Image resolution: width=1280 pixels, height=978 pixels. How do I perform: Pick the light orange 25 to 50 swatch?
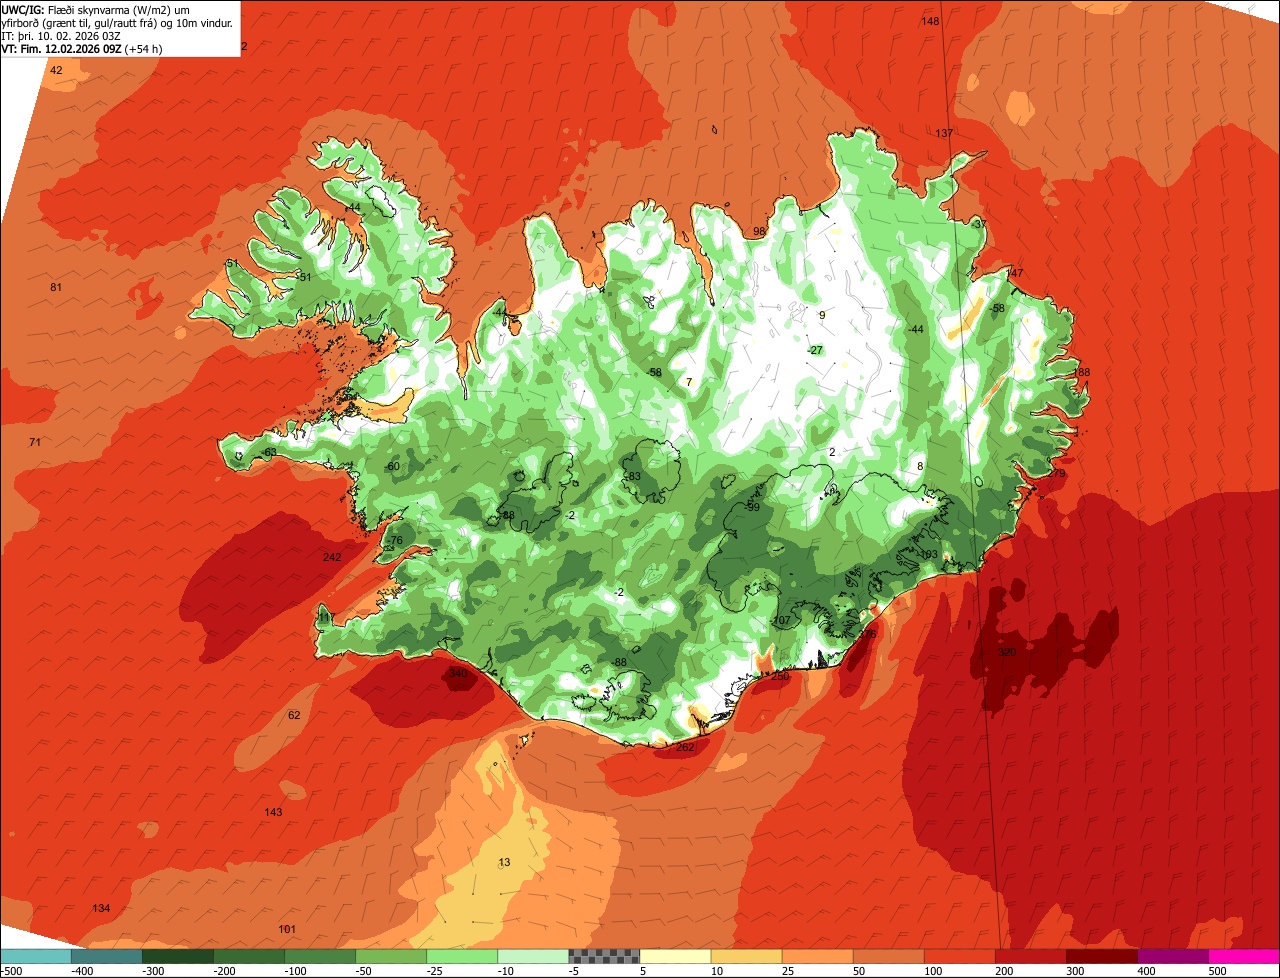(817, 956)
